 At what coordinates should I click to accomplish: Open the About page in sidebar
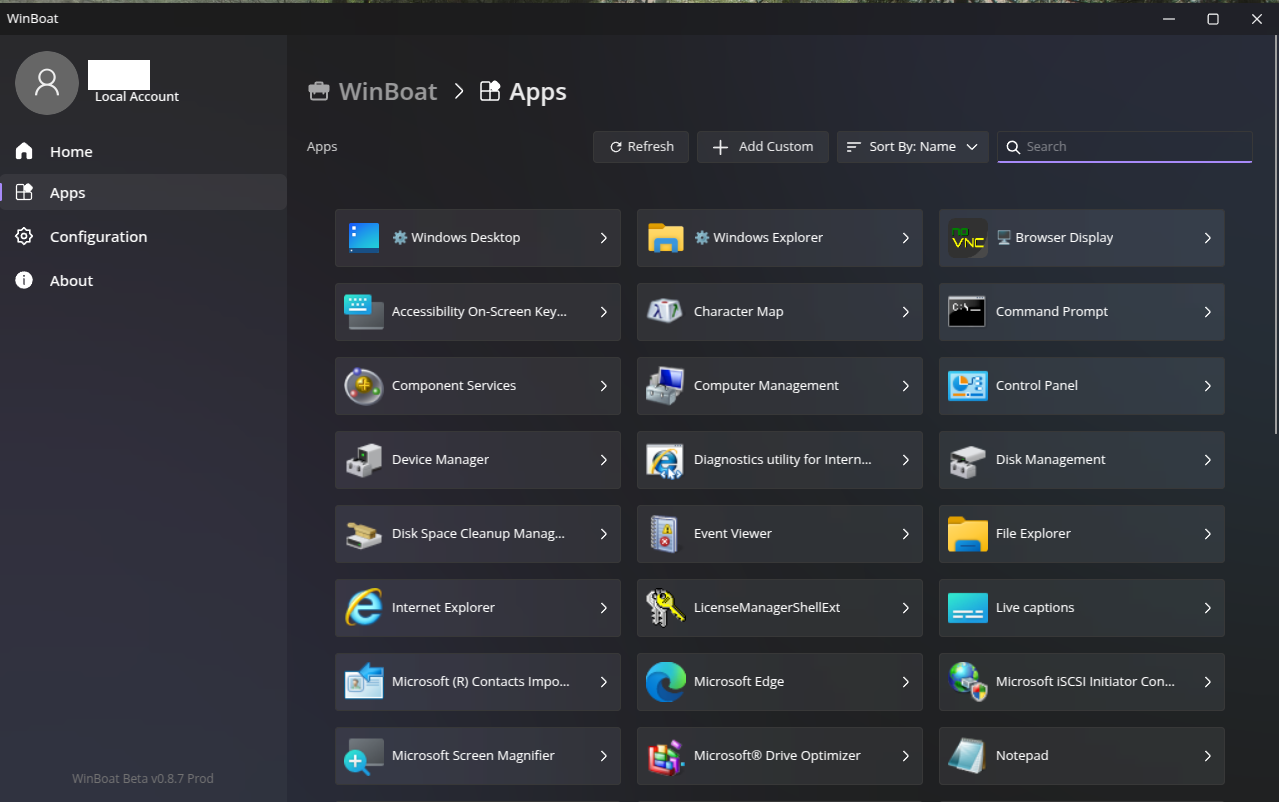coord(143,281)
